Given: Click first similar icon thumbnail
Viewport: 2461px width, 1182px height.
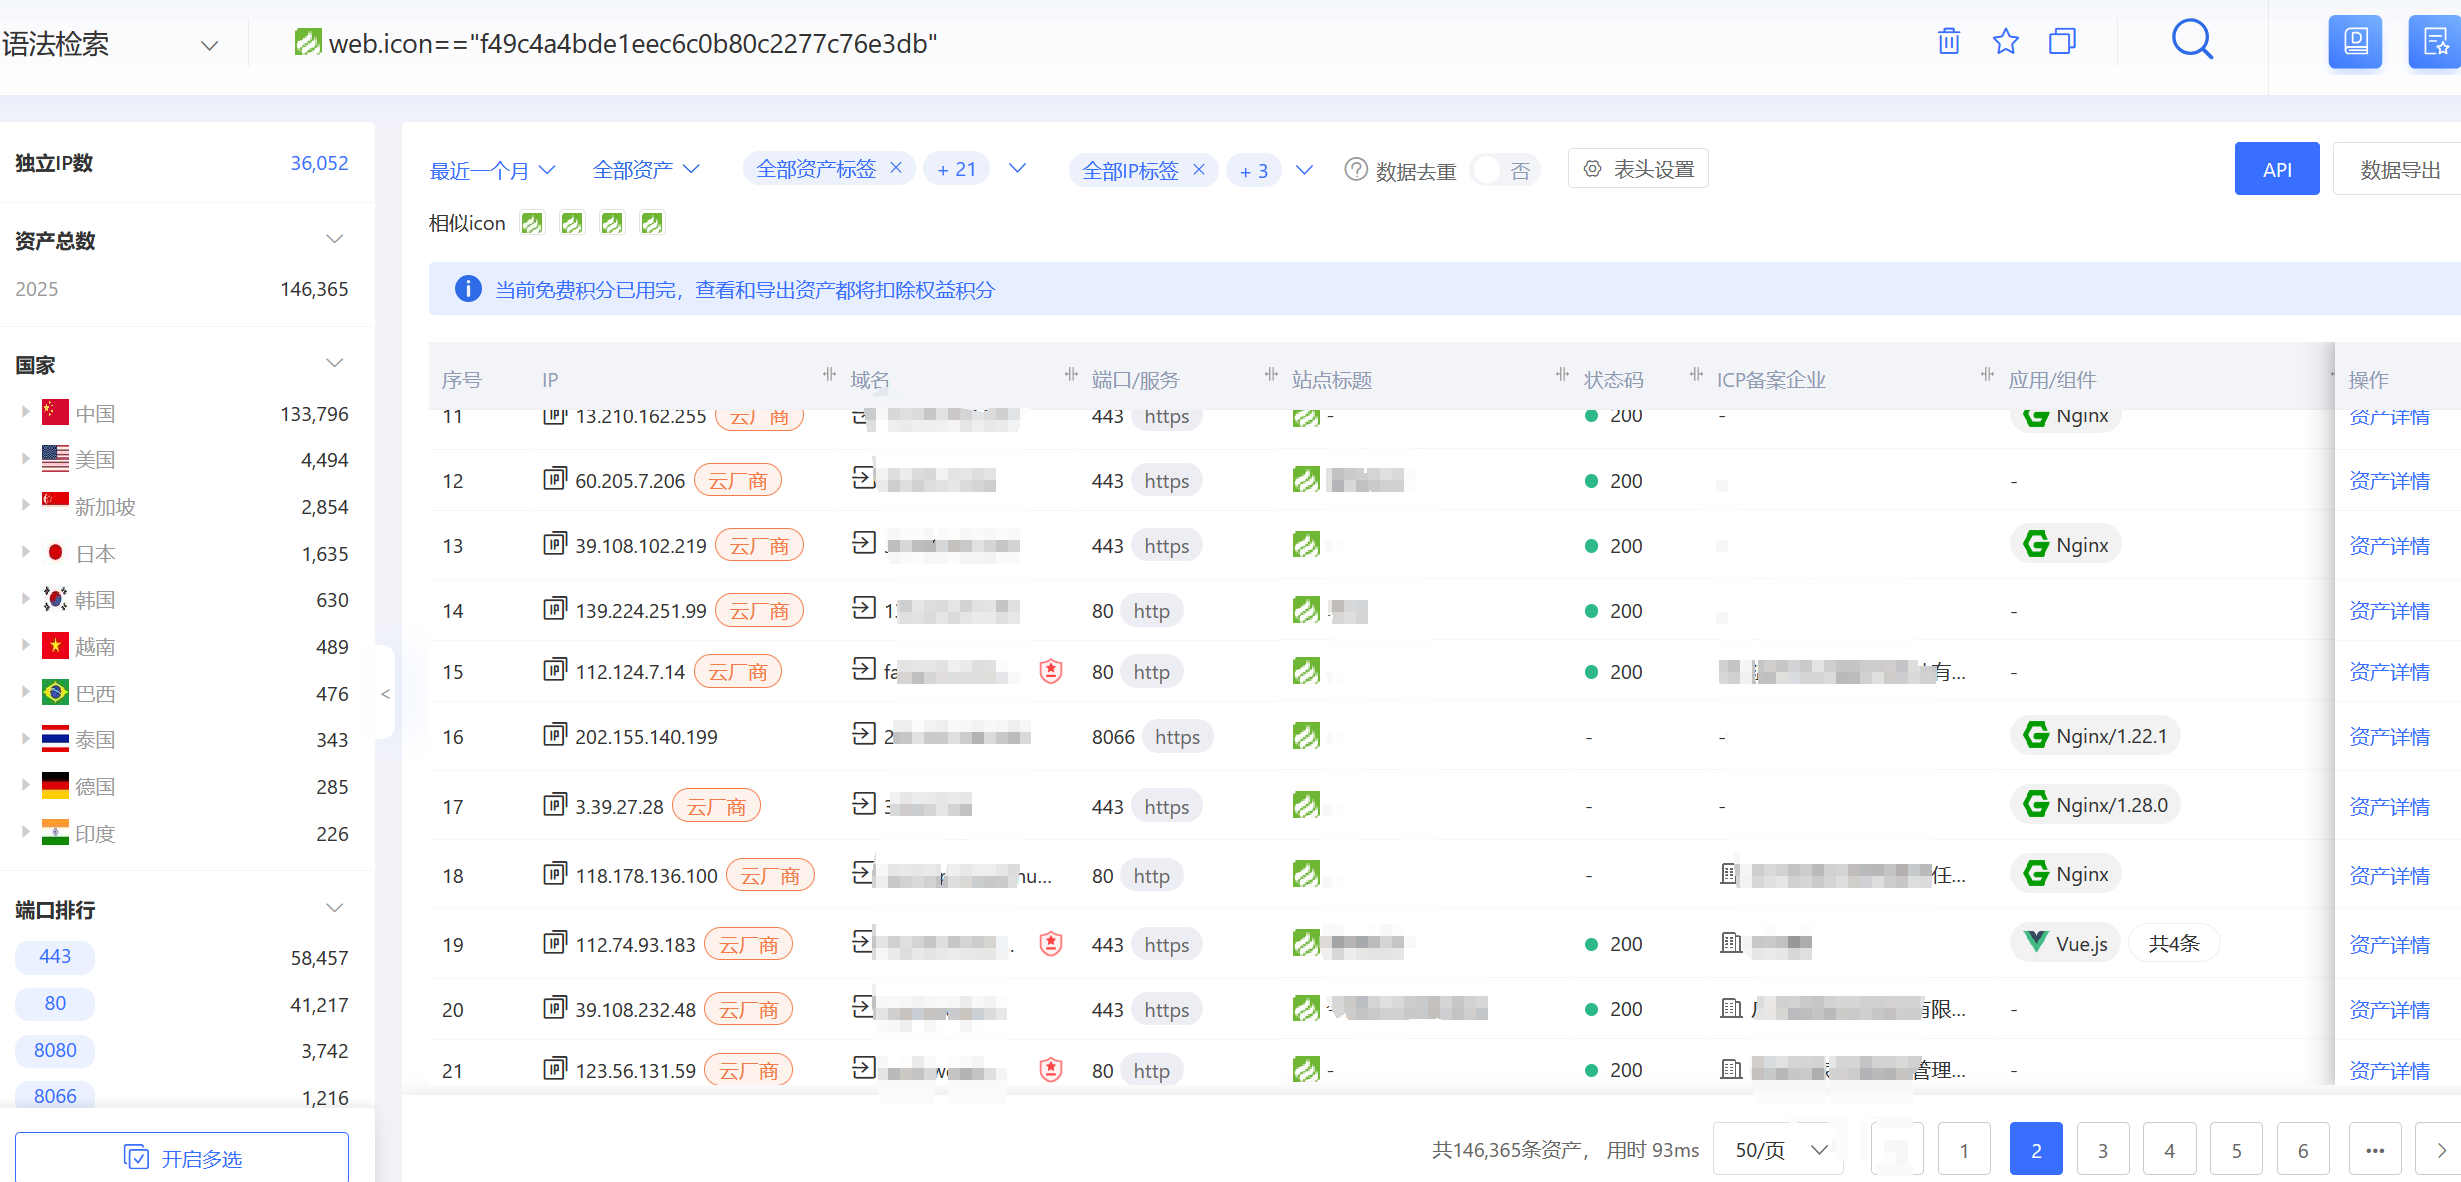Looking at the screenshot, I should point(532,223).
